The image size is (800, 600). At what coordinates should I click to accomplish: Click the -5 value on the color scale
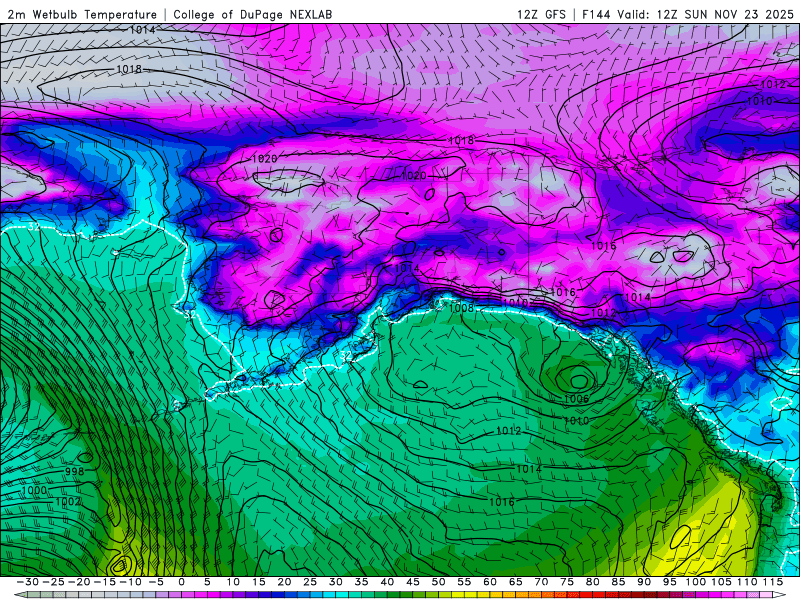(156, 582)
